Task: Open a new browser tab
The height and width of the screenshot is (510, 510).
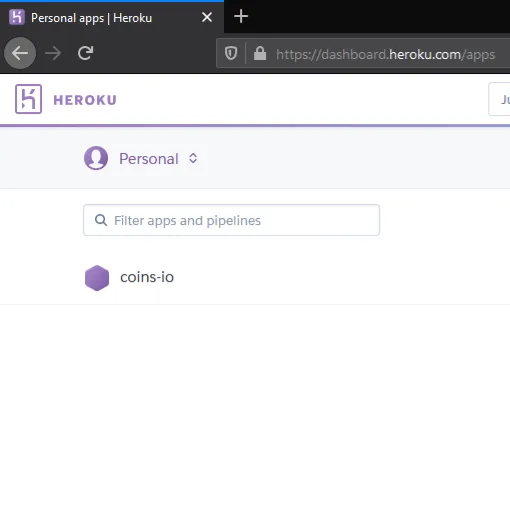Action: point(241,16)
